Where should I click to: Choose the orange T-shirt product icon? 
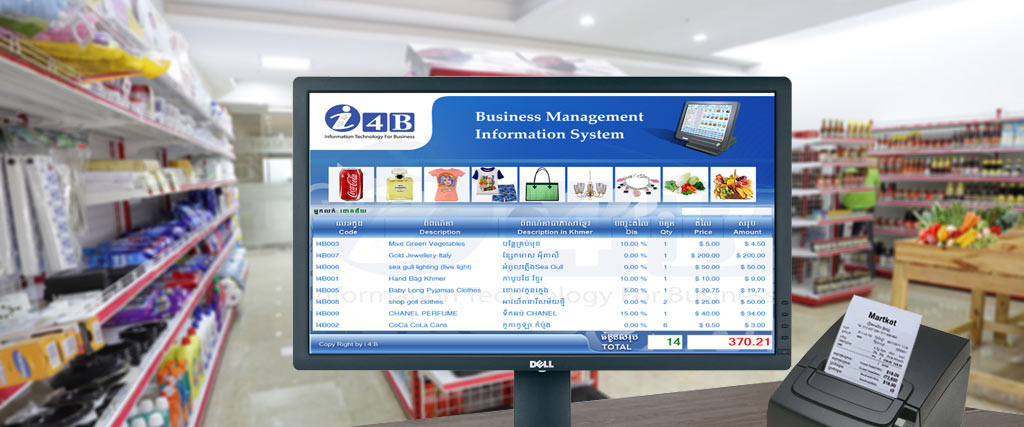446,185
